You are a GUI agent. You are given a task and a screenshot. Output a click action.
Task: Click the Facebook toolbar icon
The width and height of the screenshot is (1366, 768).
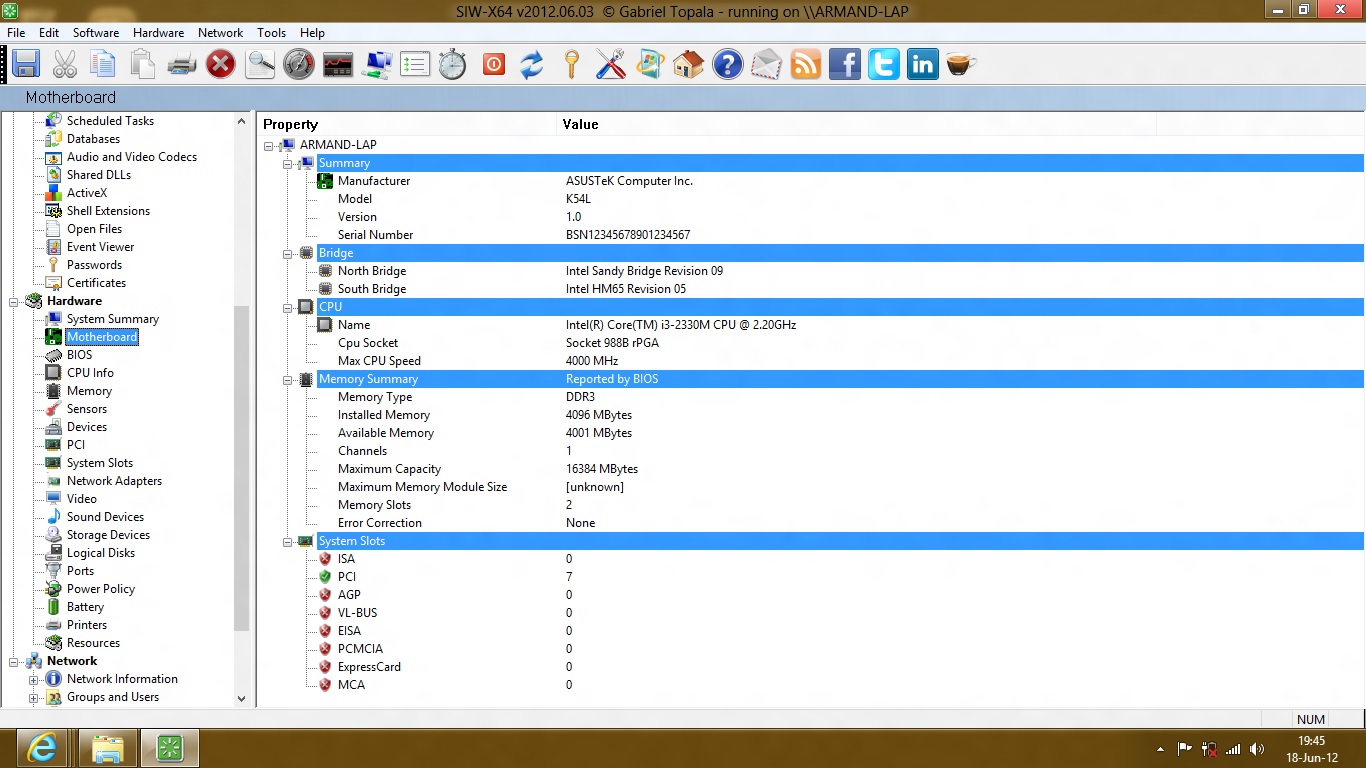click(x=845, y=65)
